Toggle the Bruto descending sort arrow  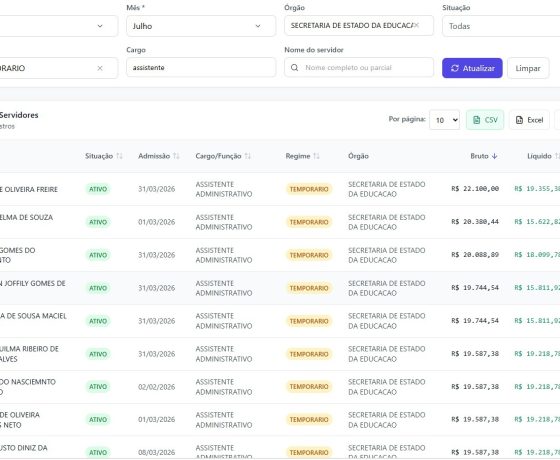(x=494, y=156)
